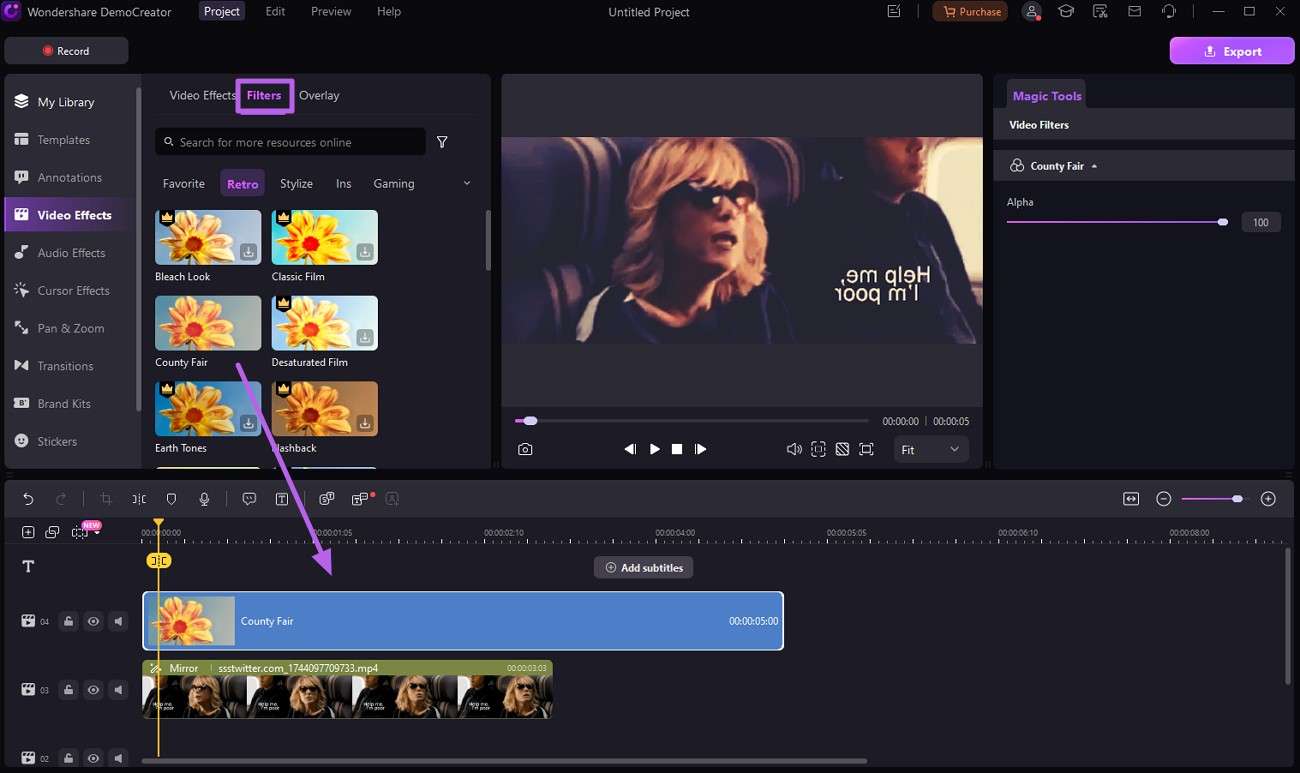Open the graduation cap tutorials icon
This screenshot has height=773, width=1300.
[1067, 12]
